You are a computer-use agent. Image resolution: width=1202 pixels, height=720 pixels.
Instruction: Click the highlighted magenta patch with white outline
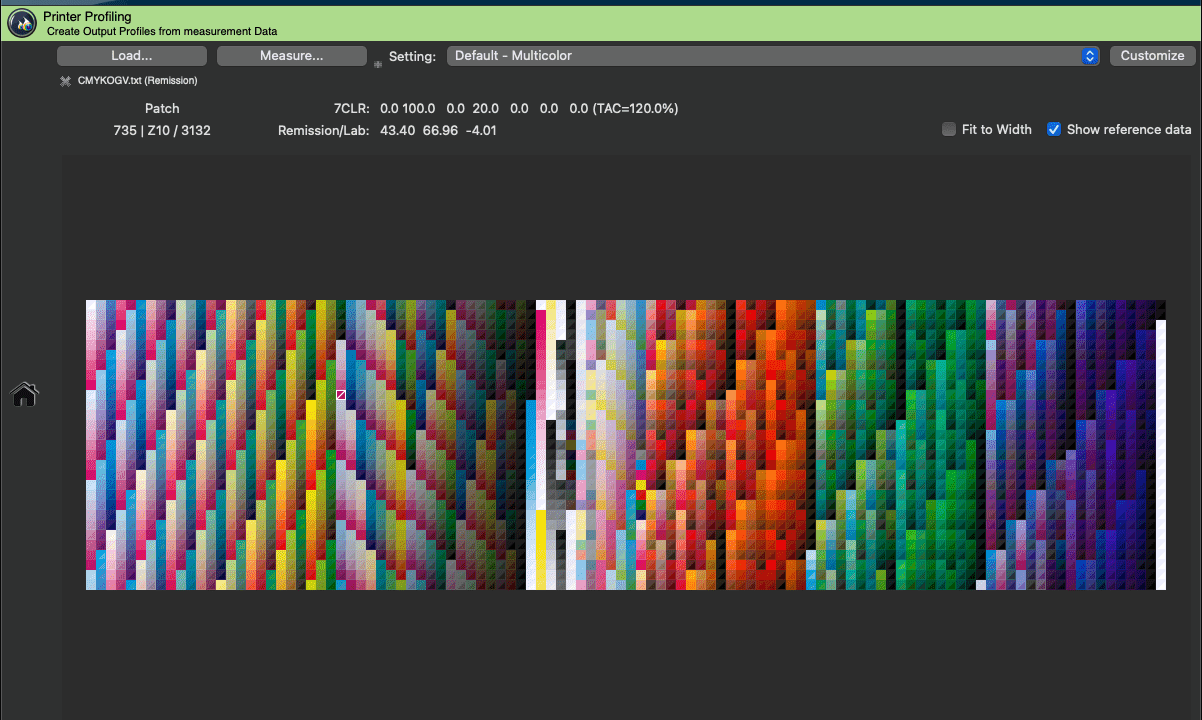(341, 395)
